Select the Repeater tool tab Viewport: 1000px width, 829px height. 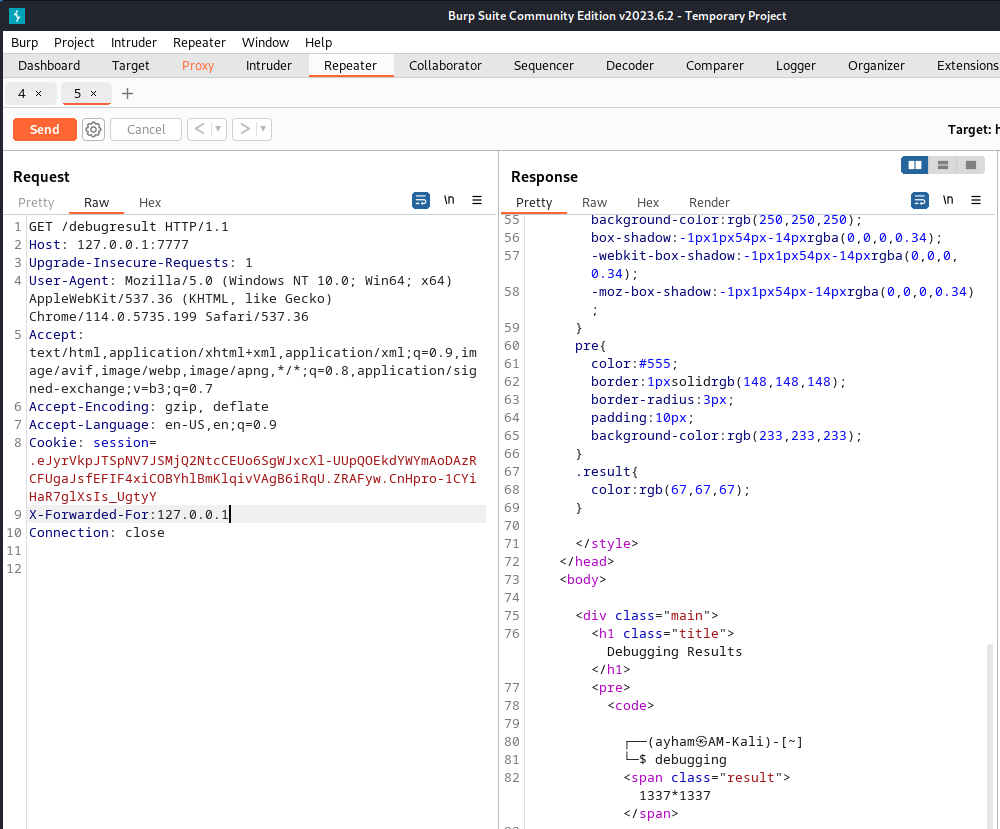point(350,66)
